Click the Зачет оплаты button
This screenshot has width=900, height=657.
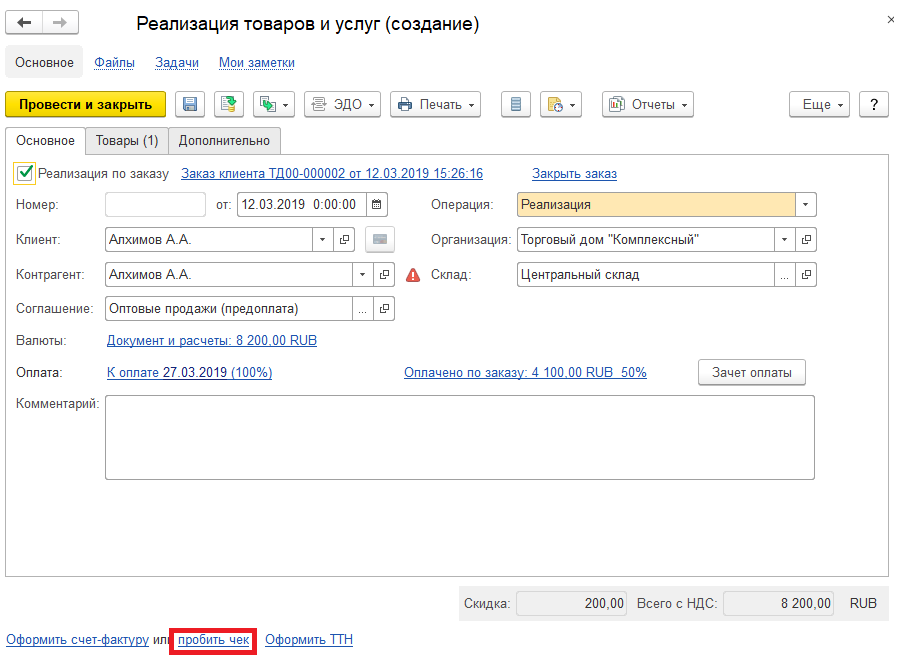click(x=751, y=372)
